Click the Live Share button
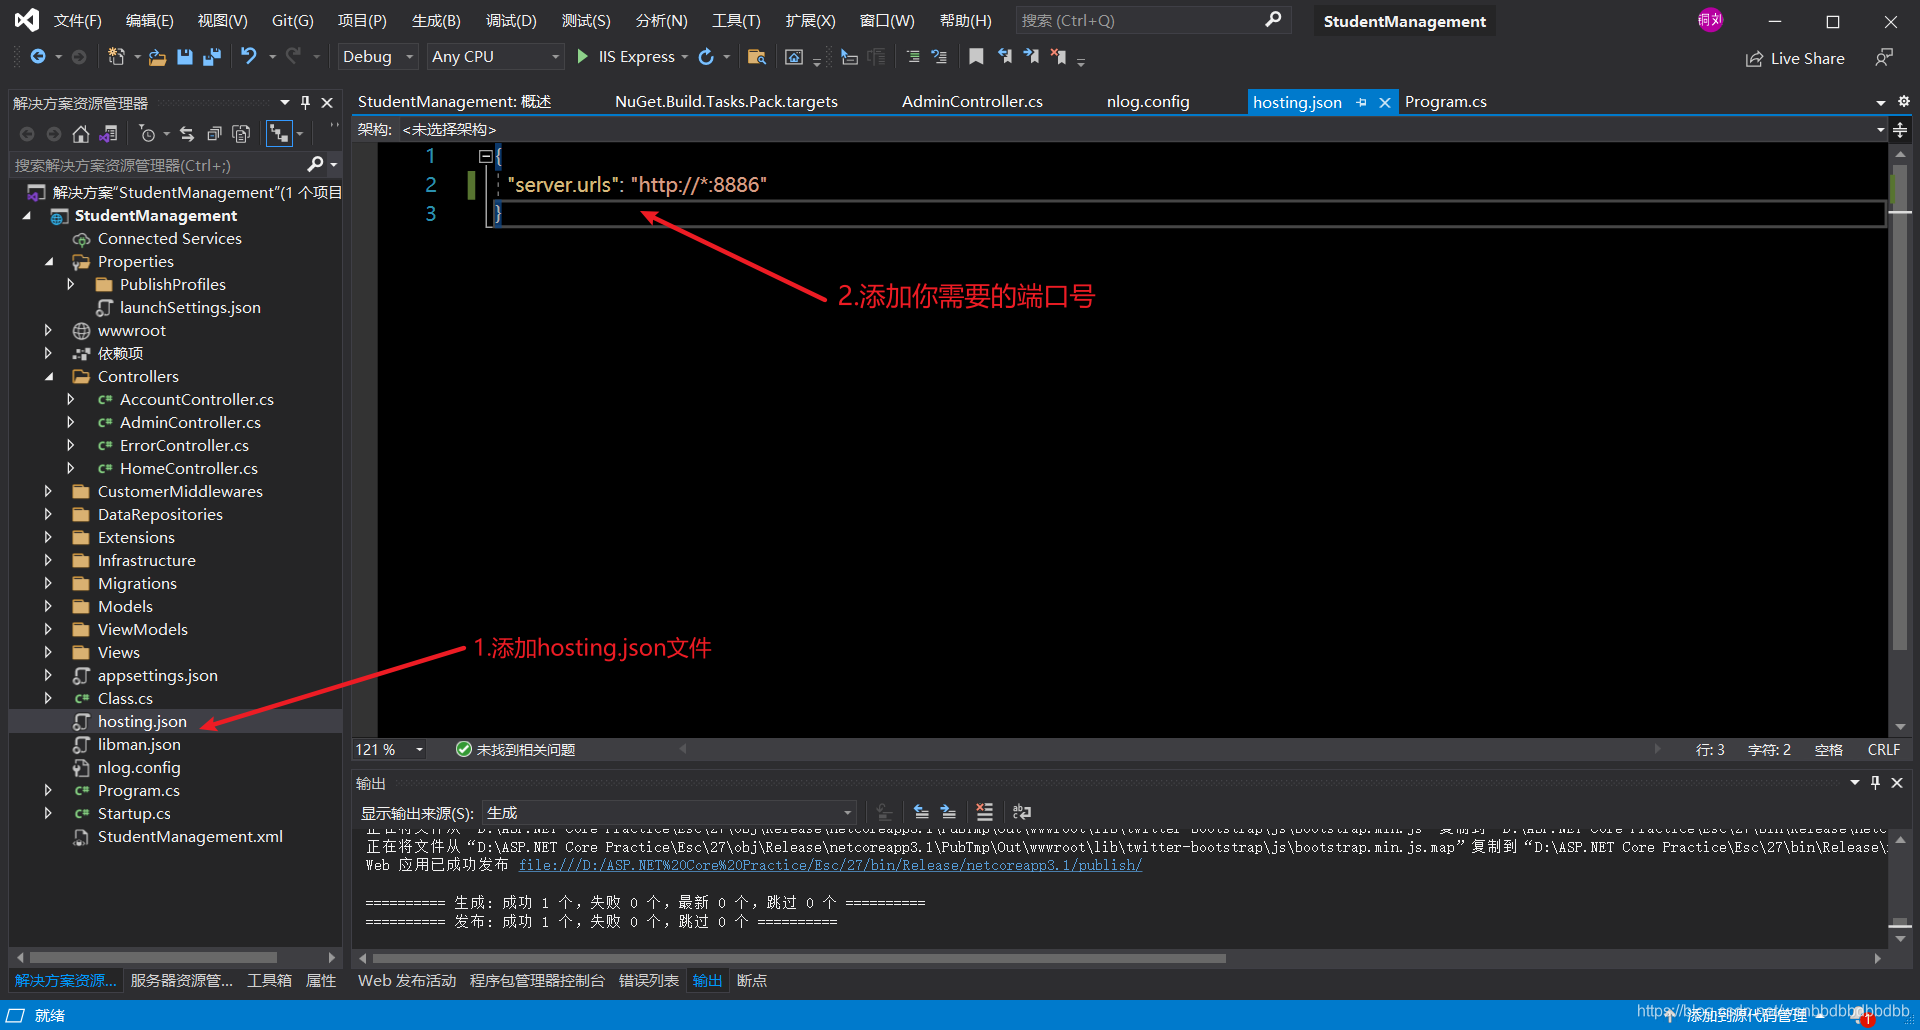Image resolution: width=1920 pixels, height=1030 pixels. (x=1795, y=58)
